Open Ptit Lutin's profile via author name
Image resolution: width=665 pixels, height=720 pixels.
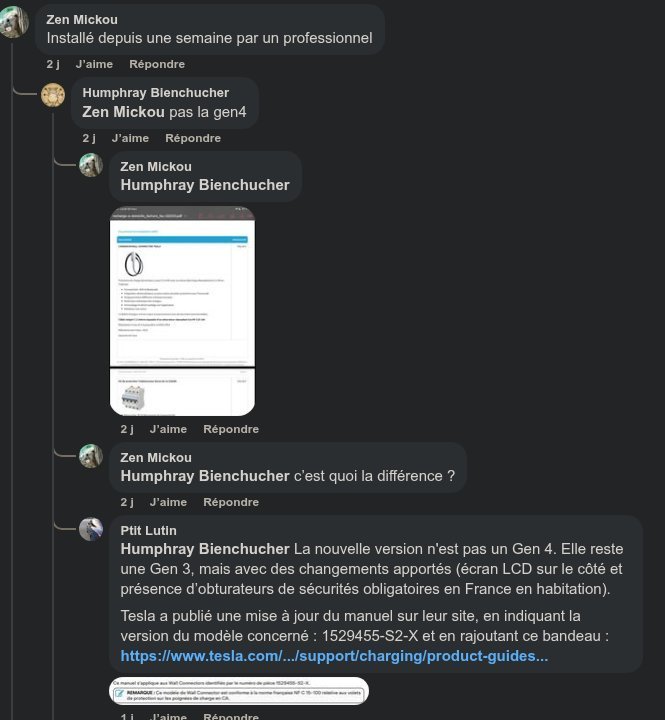[x=148, y=530]
